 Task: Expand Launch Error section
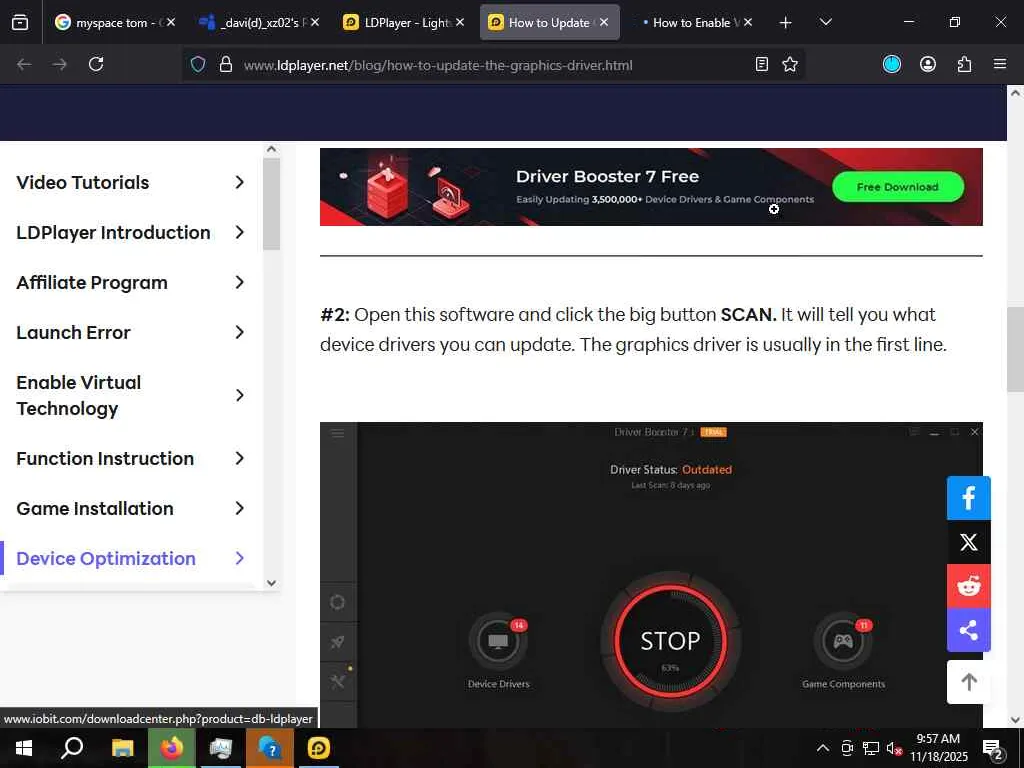[x=131, y=332]
